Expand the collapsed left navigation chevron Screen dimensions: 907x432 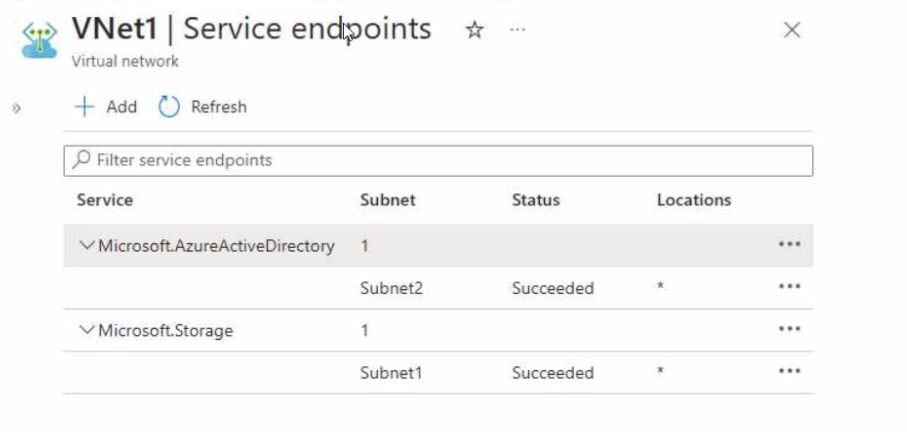click(x=16, y=108)
